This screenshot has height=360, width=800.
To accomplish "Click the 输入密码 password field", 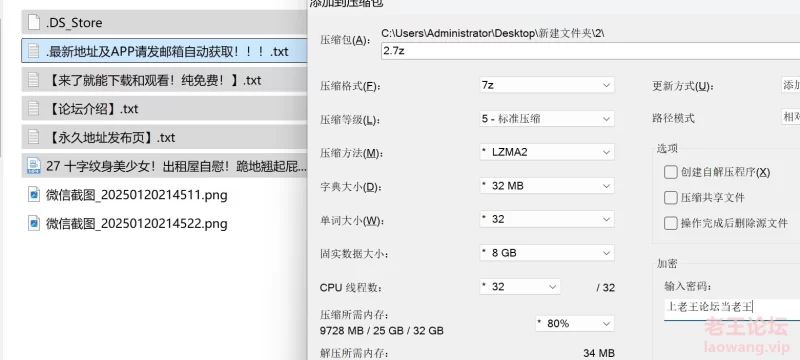I will (732, 307).
